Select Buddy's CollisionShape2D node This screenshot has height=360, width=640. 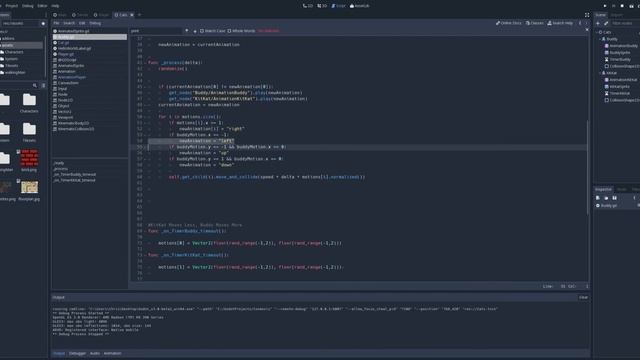click(622, 66)
